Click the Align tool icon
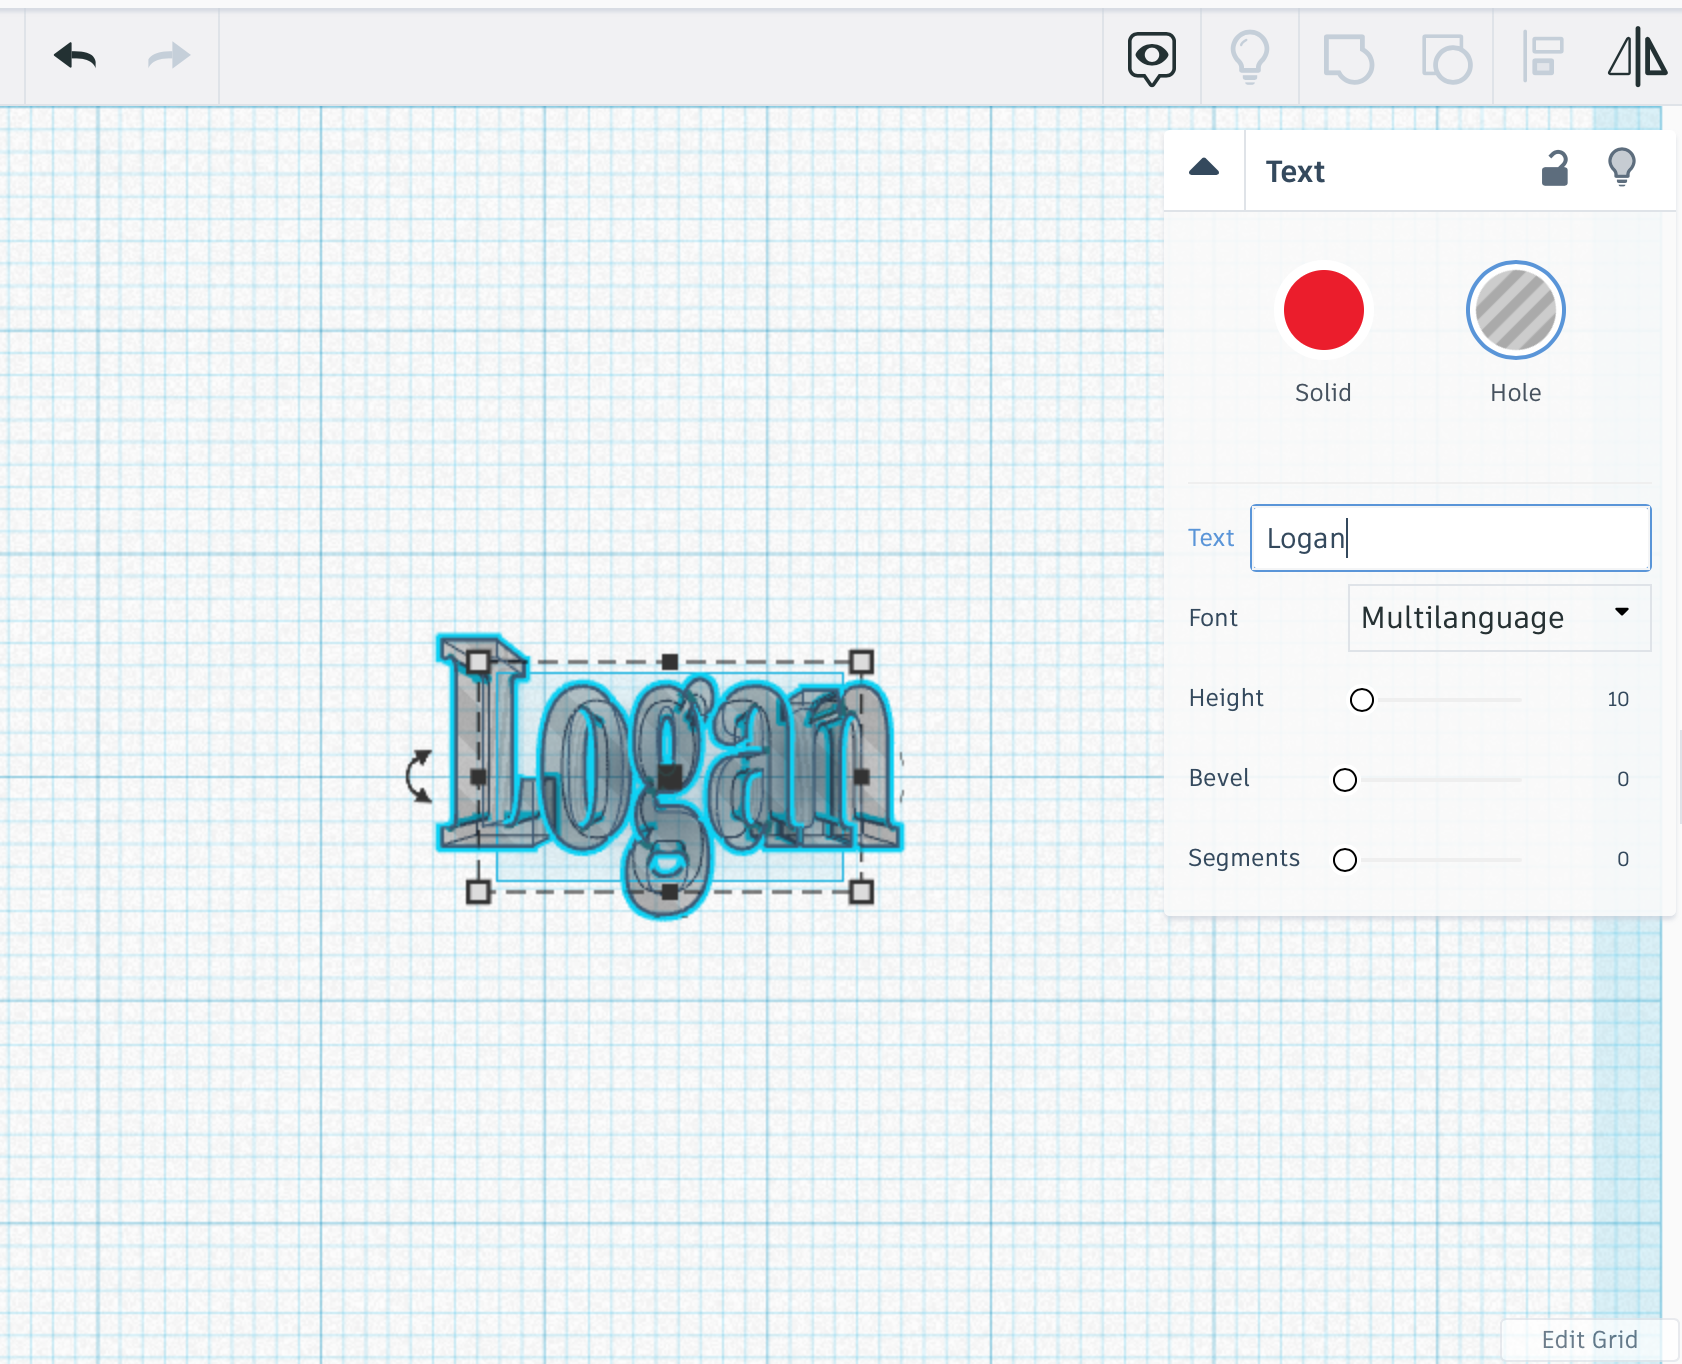Image resolution: width=1682 pixels, height=1364 pixels. (1543, 56)
